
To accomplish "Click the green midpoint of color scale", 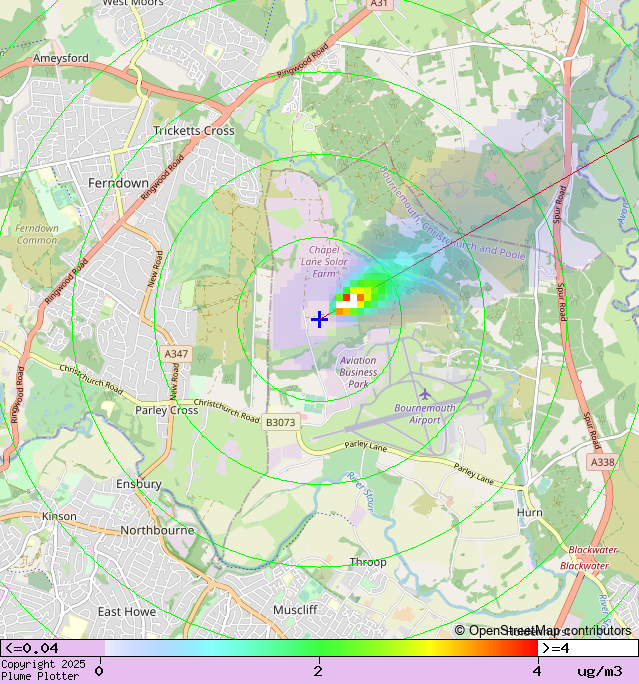I will pyautogui.click(x=320, y=648).
